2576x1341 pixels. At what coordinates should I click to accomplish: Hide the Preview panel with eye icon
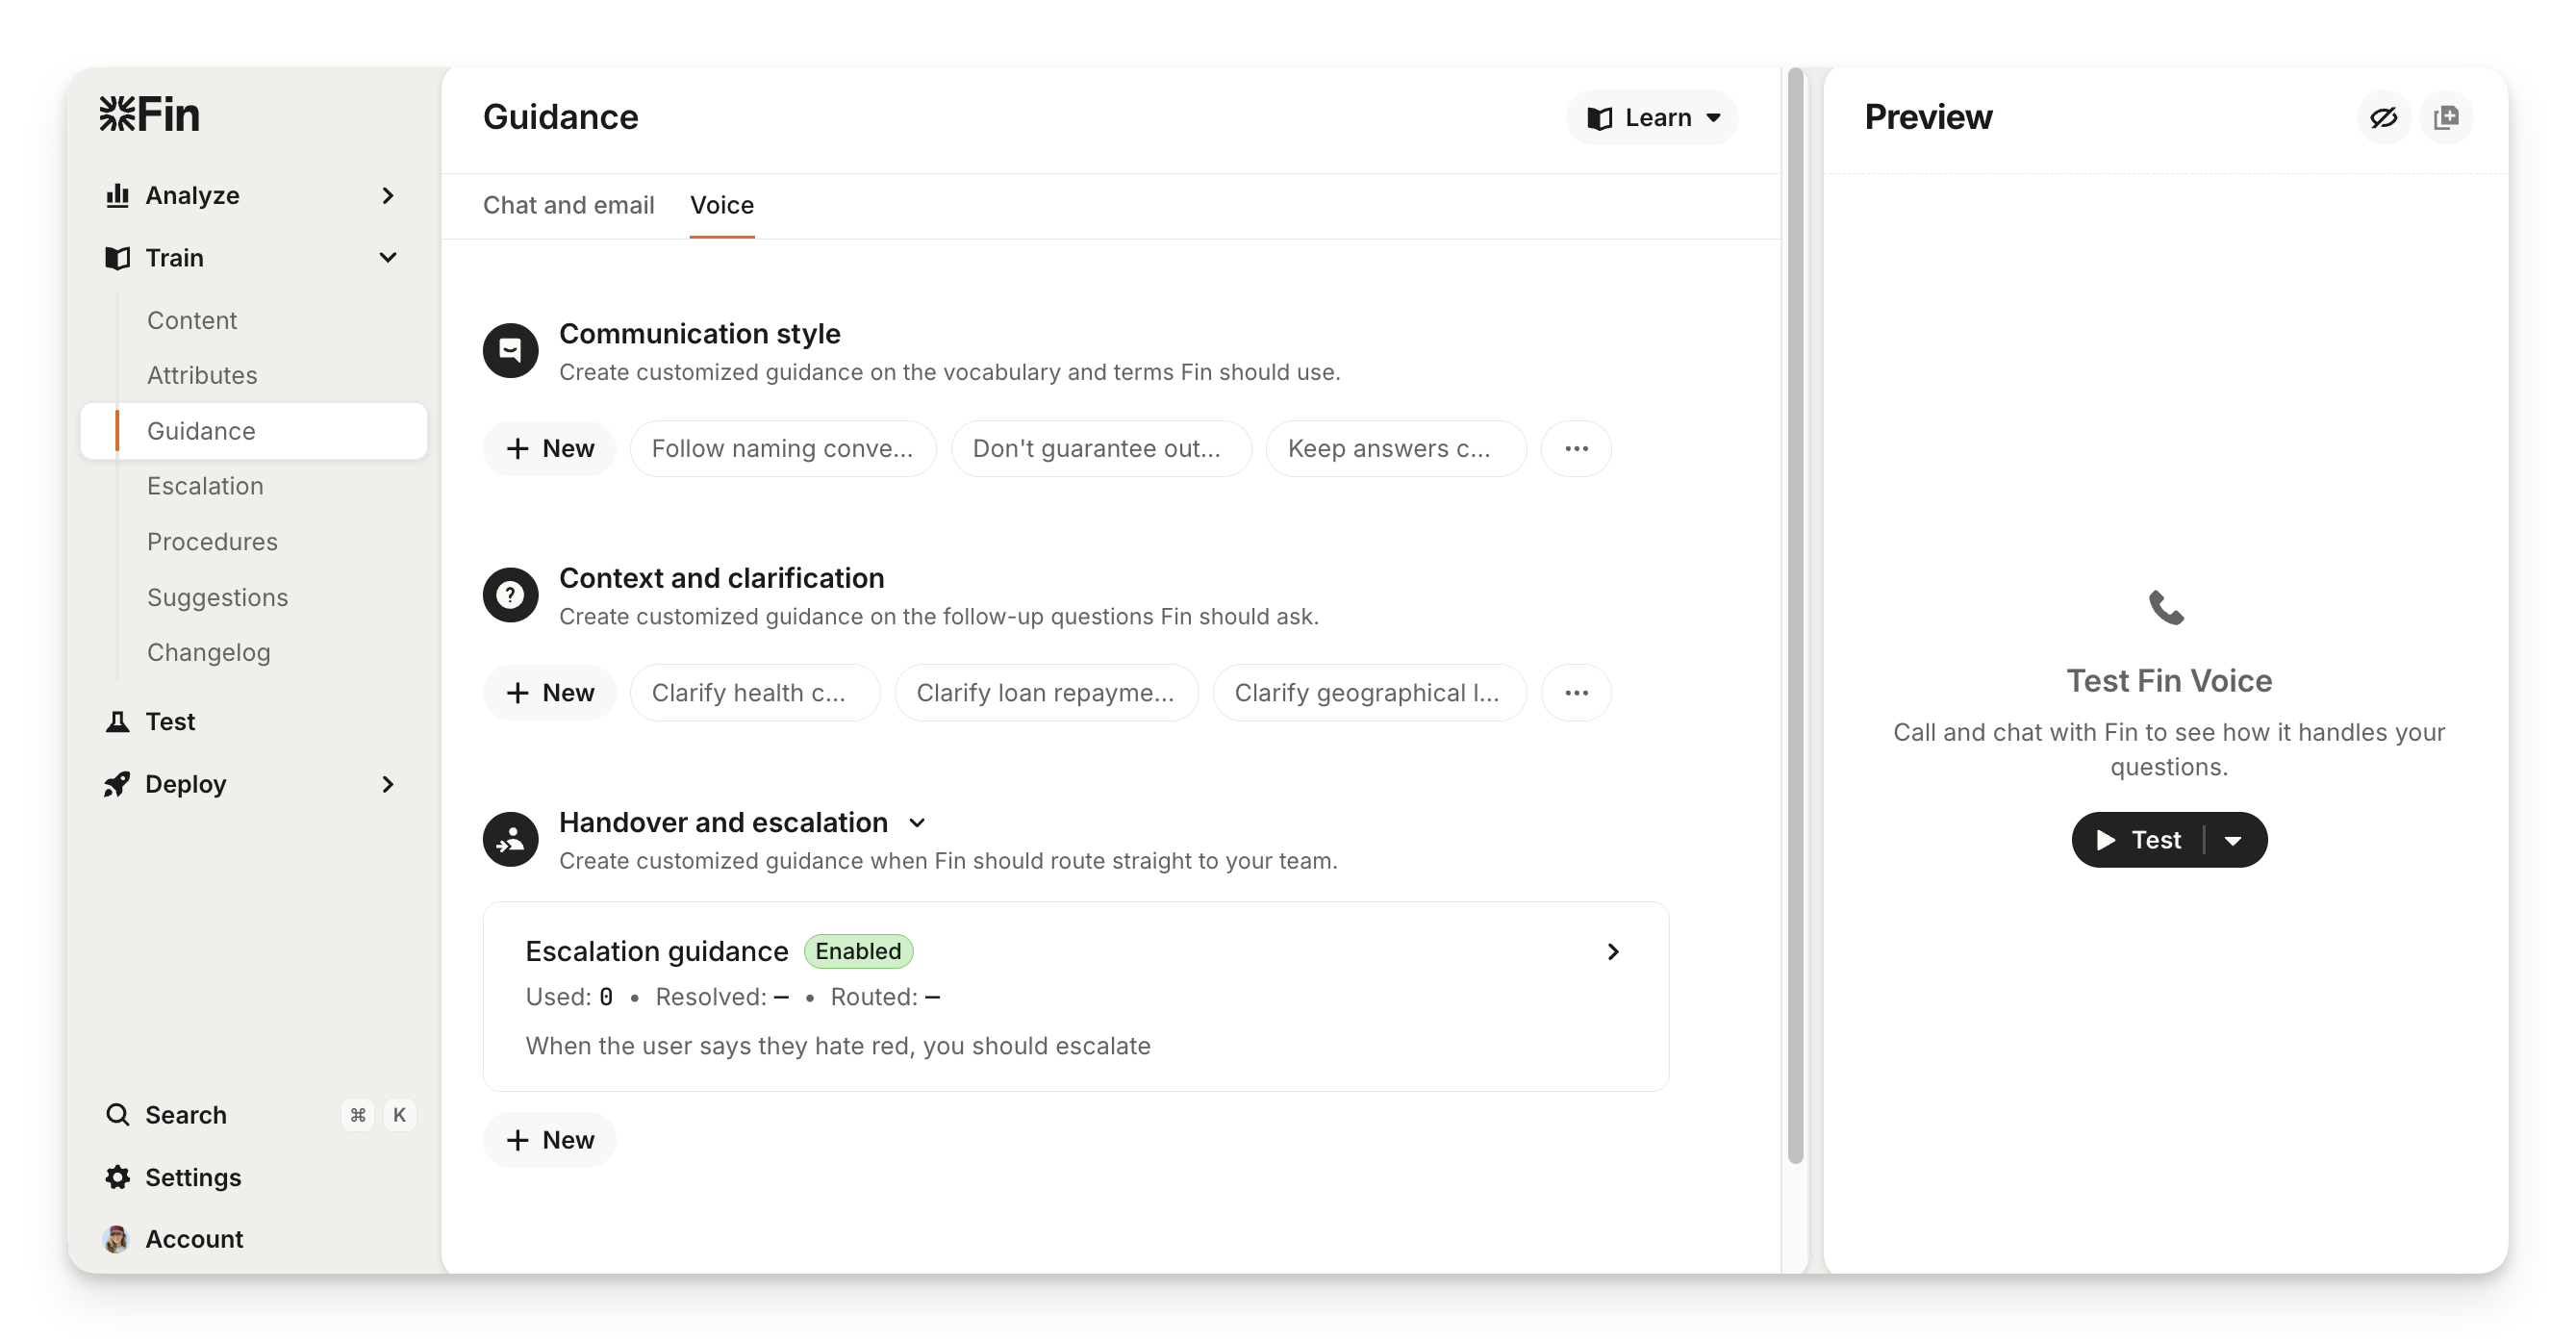click(2383, 118)
